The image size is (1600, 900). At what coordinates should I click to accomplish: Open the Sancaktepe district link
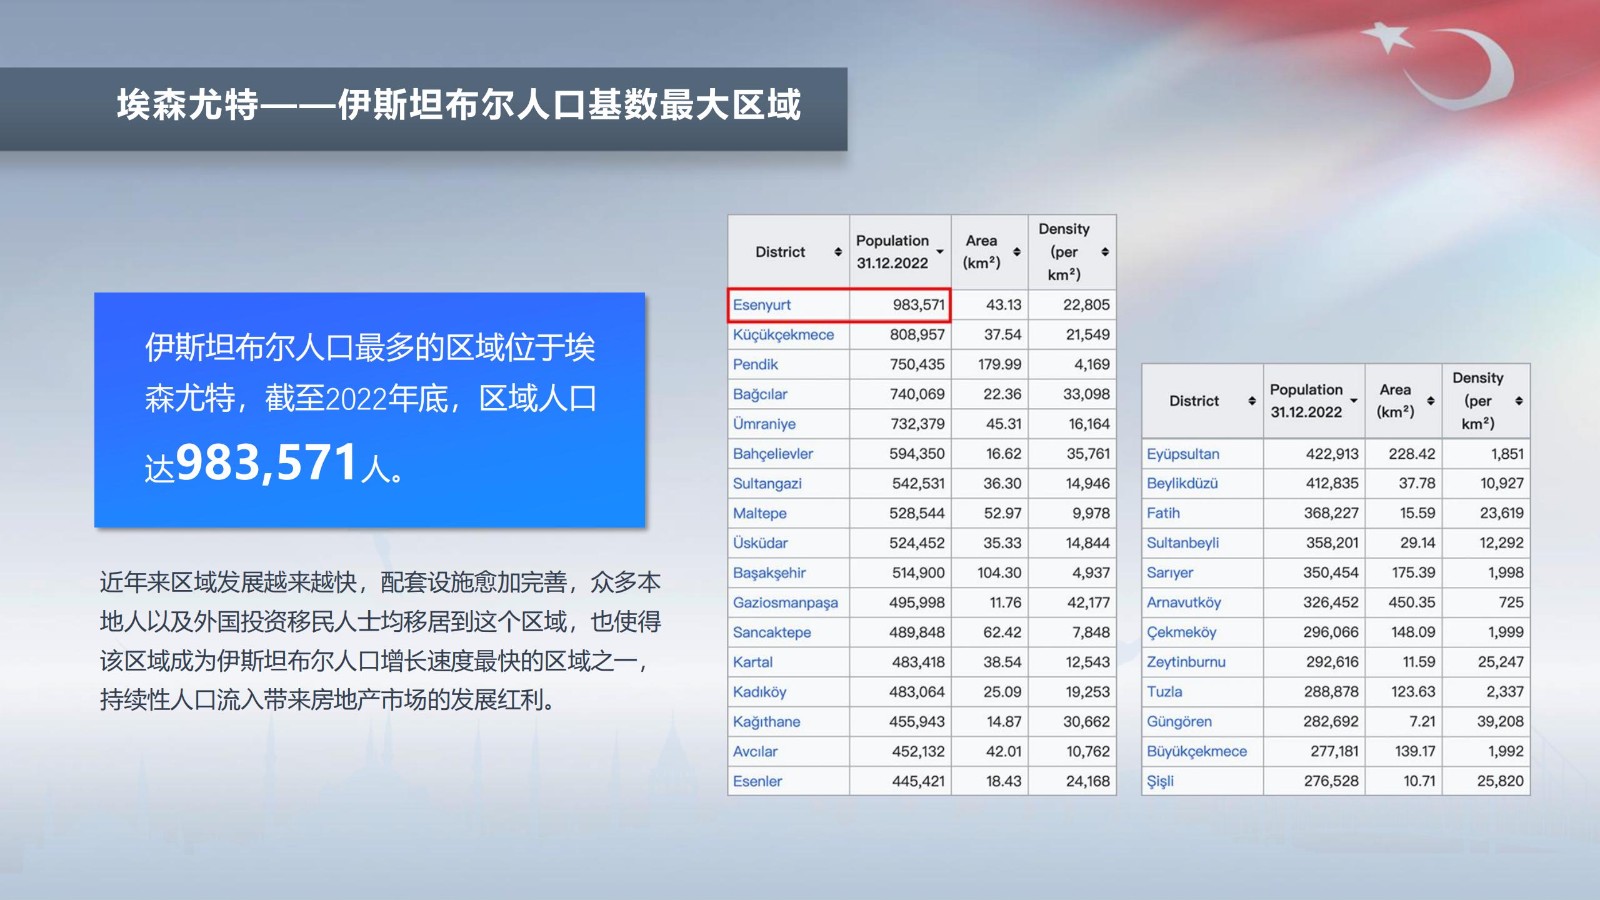[772, 633]
